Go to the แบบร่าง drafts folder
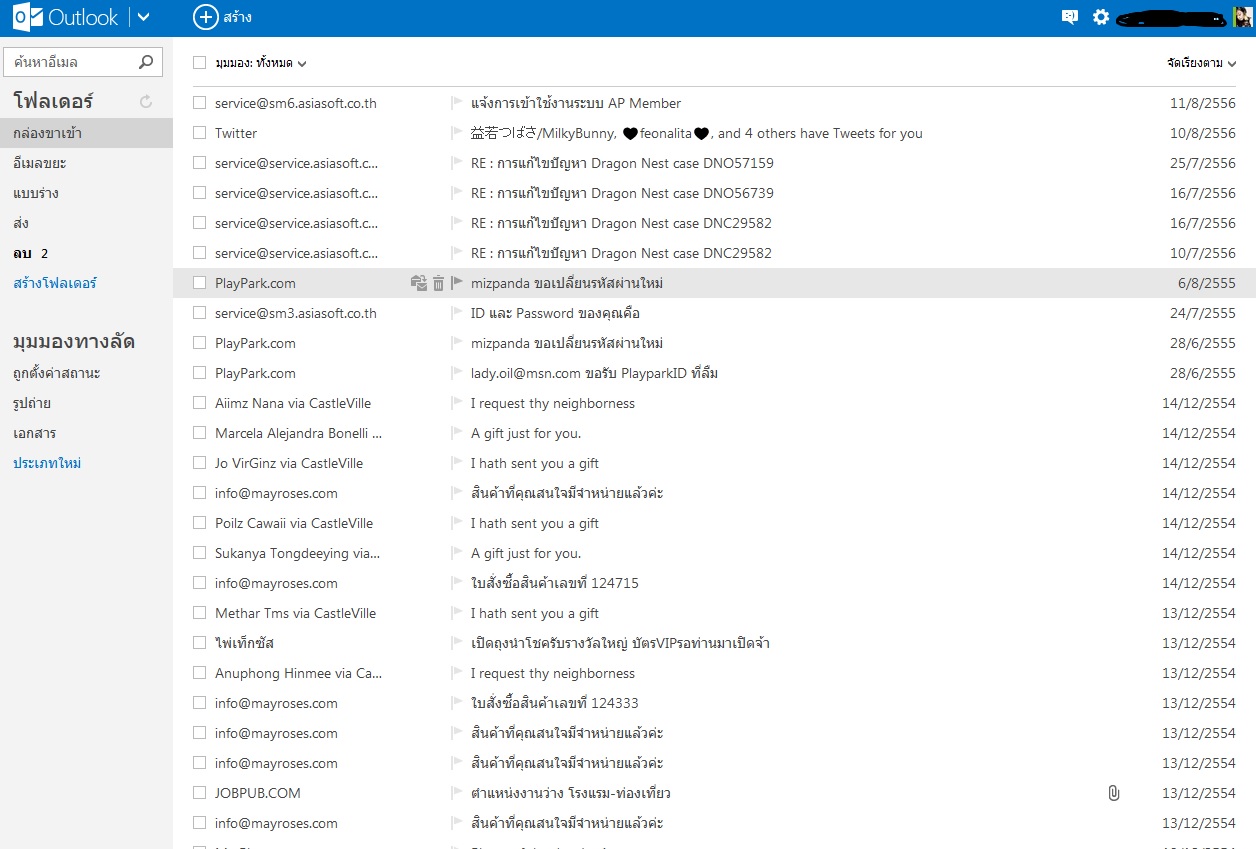This screenshot has height=849, width=1256. pos(36,193)
